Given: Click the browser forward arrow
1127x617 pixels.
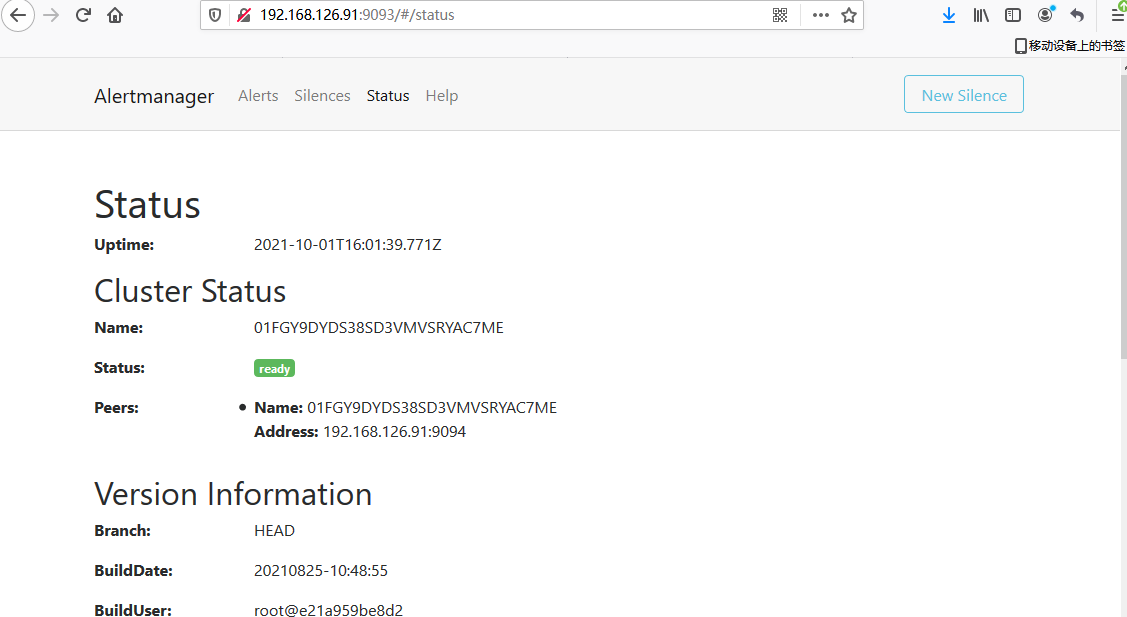Looking at the screenshot, I should pos(51,15).
